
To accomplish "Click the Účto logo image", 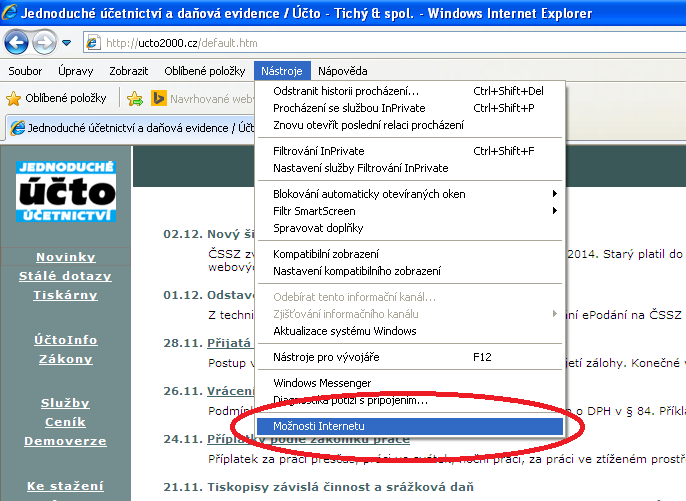I will (x=66, y=191).
